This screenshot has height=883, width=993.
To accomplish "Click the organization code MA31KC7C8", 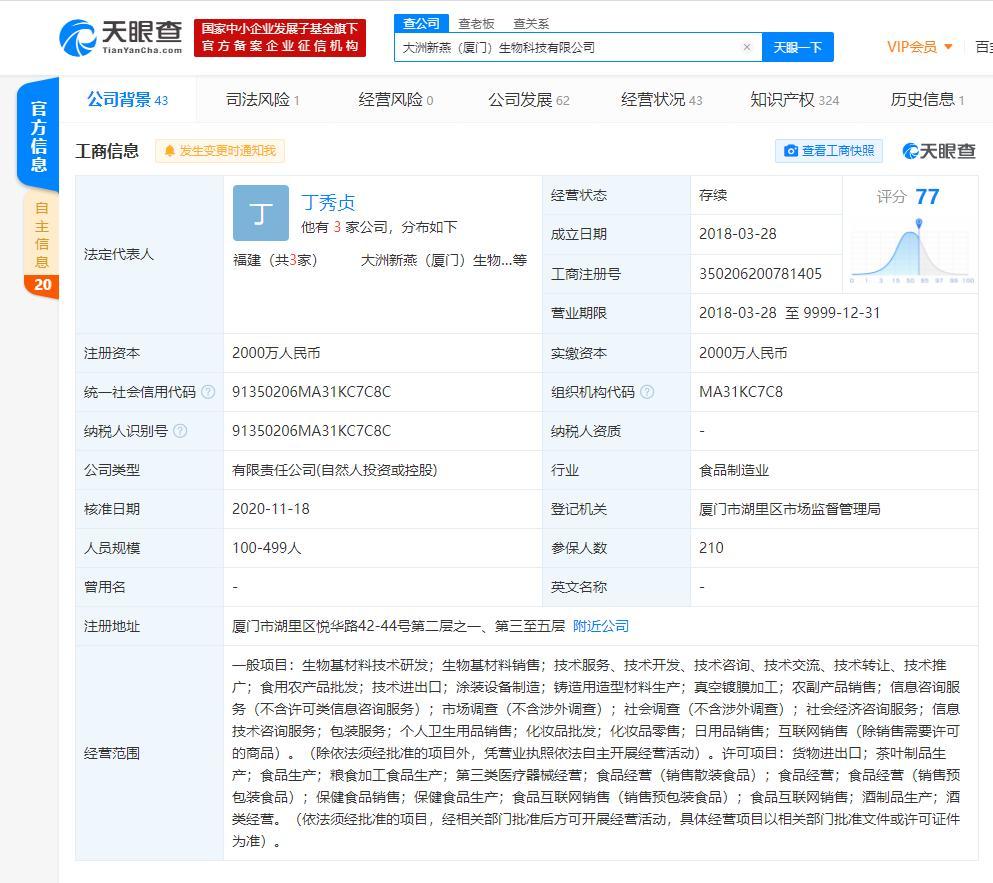I will point(741,392).
